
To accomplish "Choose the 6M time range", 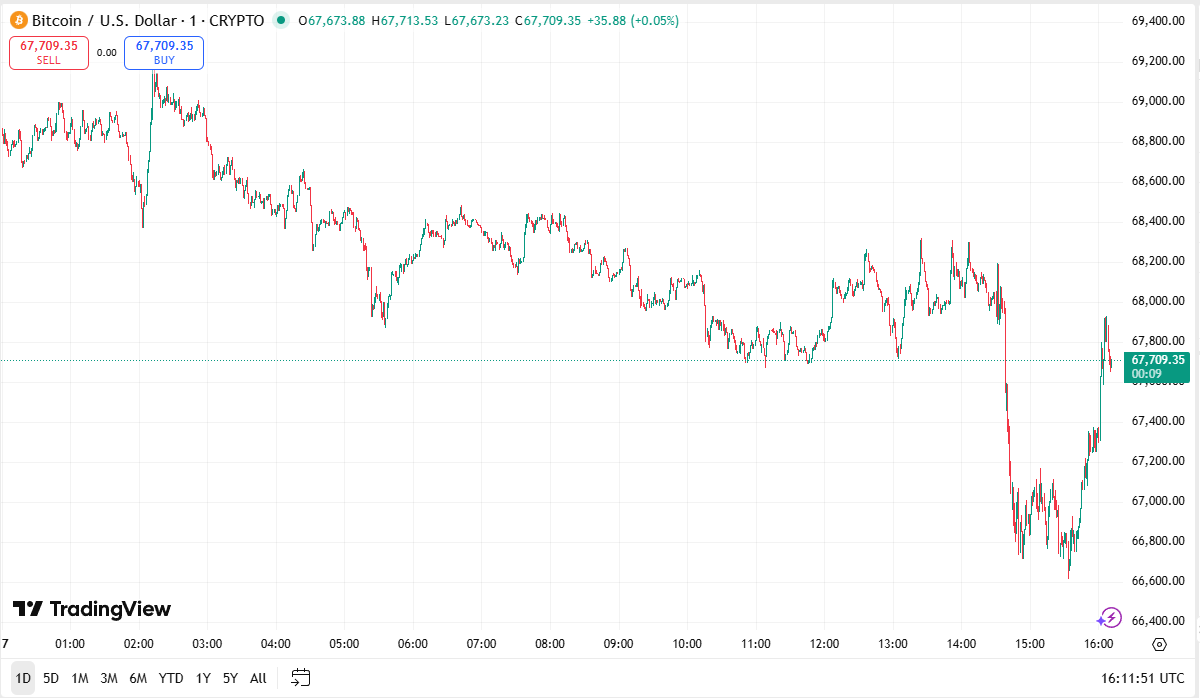I will click(138, 678).
